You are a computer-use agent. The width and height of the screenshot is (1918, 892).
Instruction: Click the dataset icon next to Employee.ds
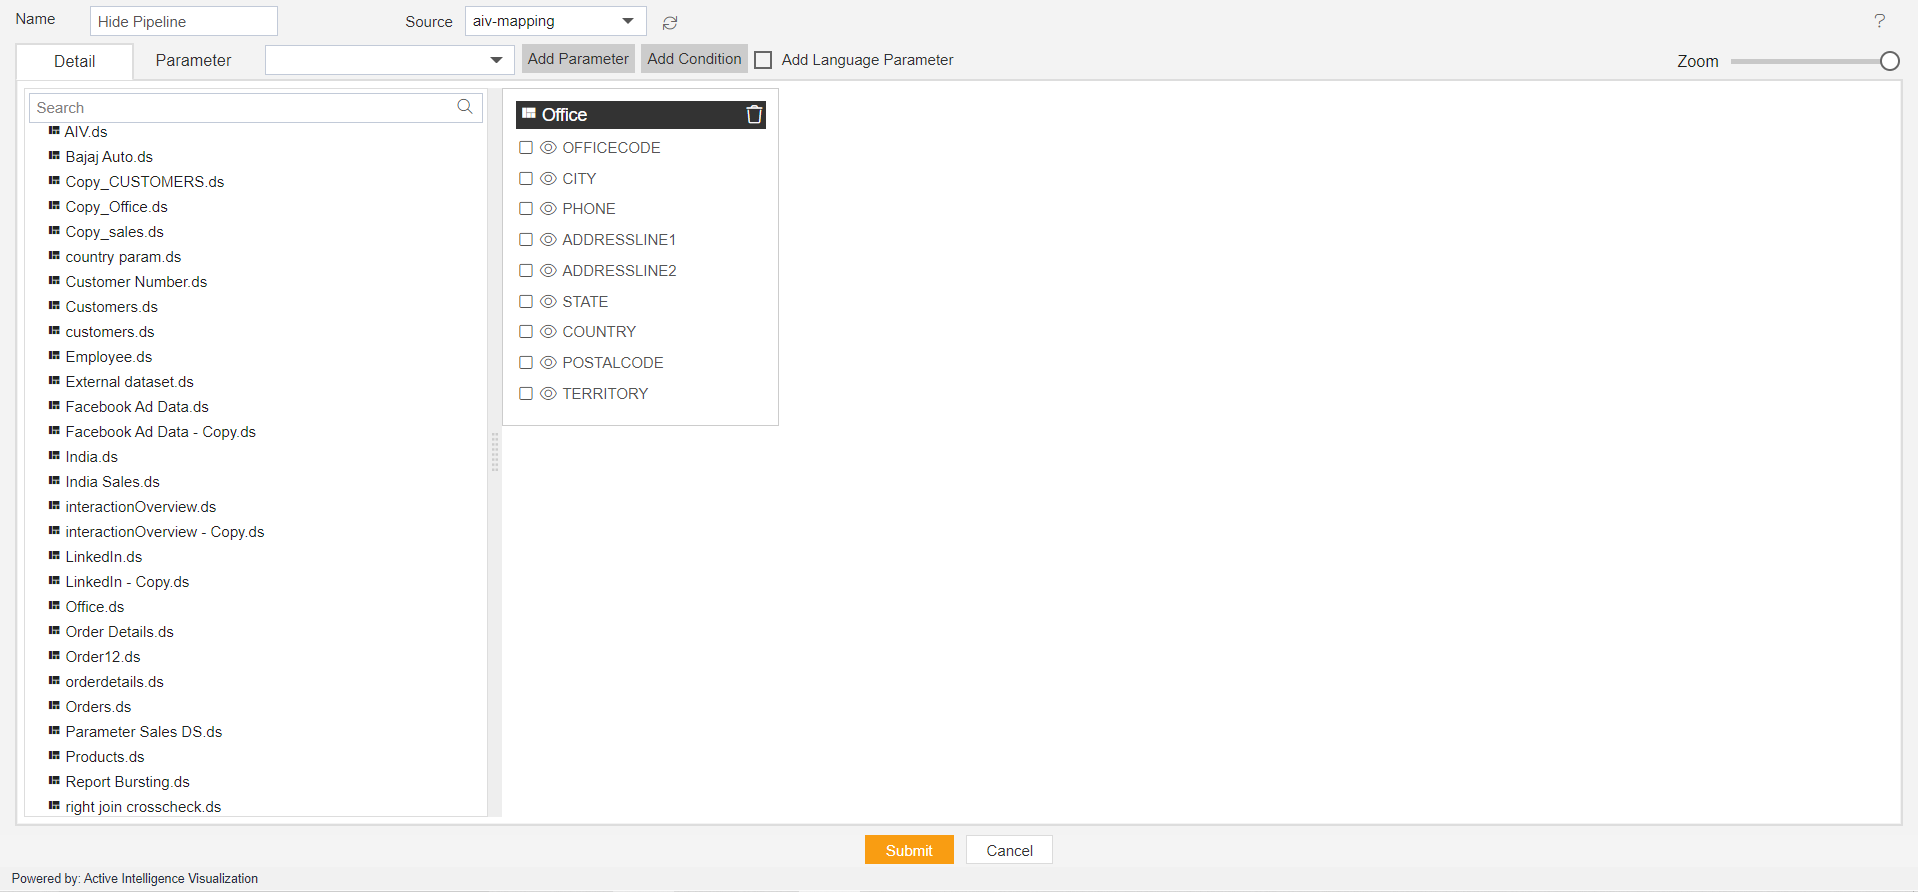54,356
